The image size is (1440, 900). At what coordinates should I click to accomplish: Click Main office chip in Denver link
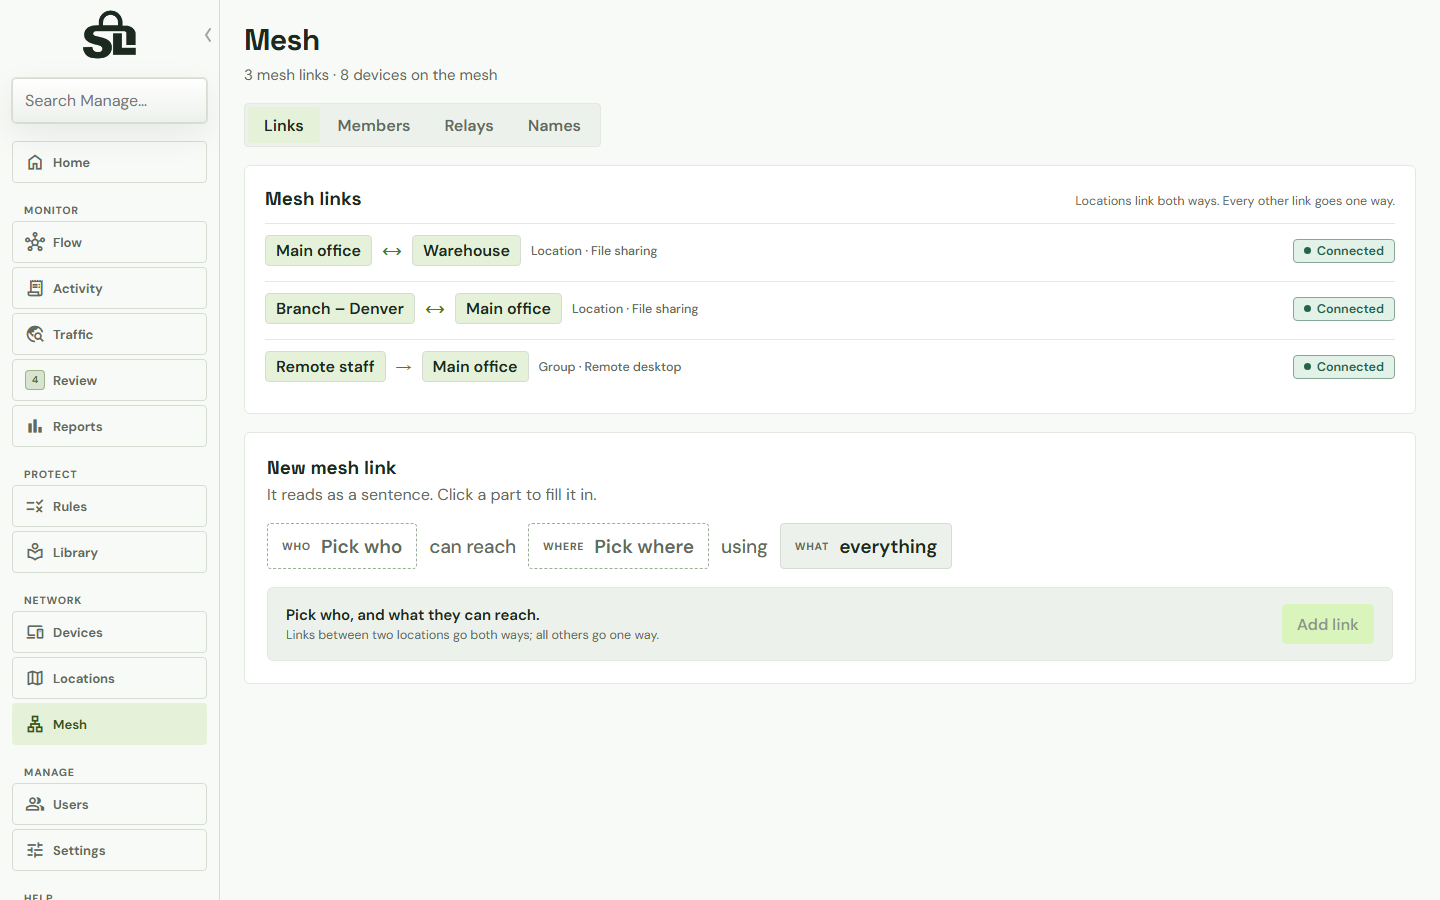pyautogui.click(x=508, y=309)
